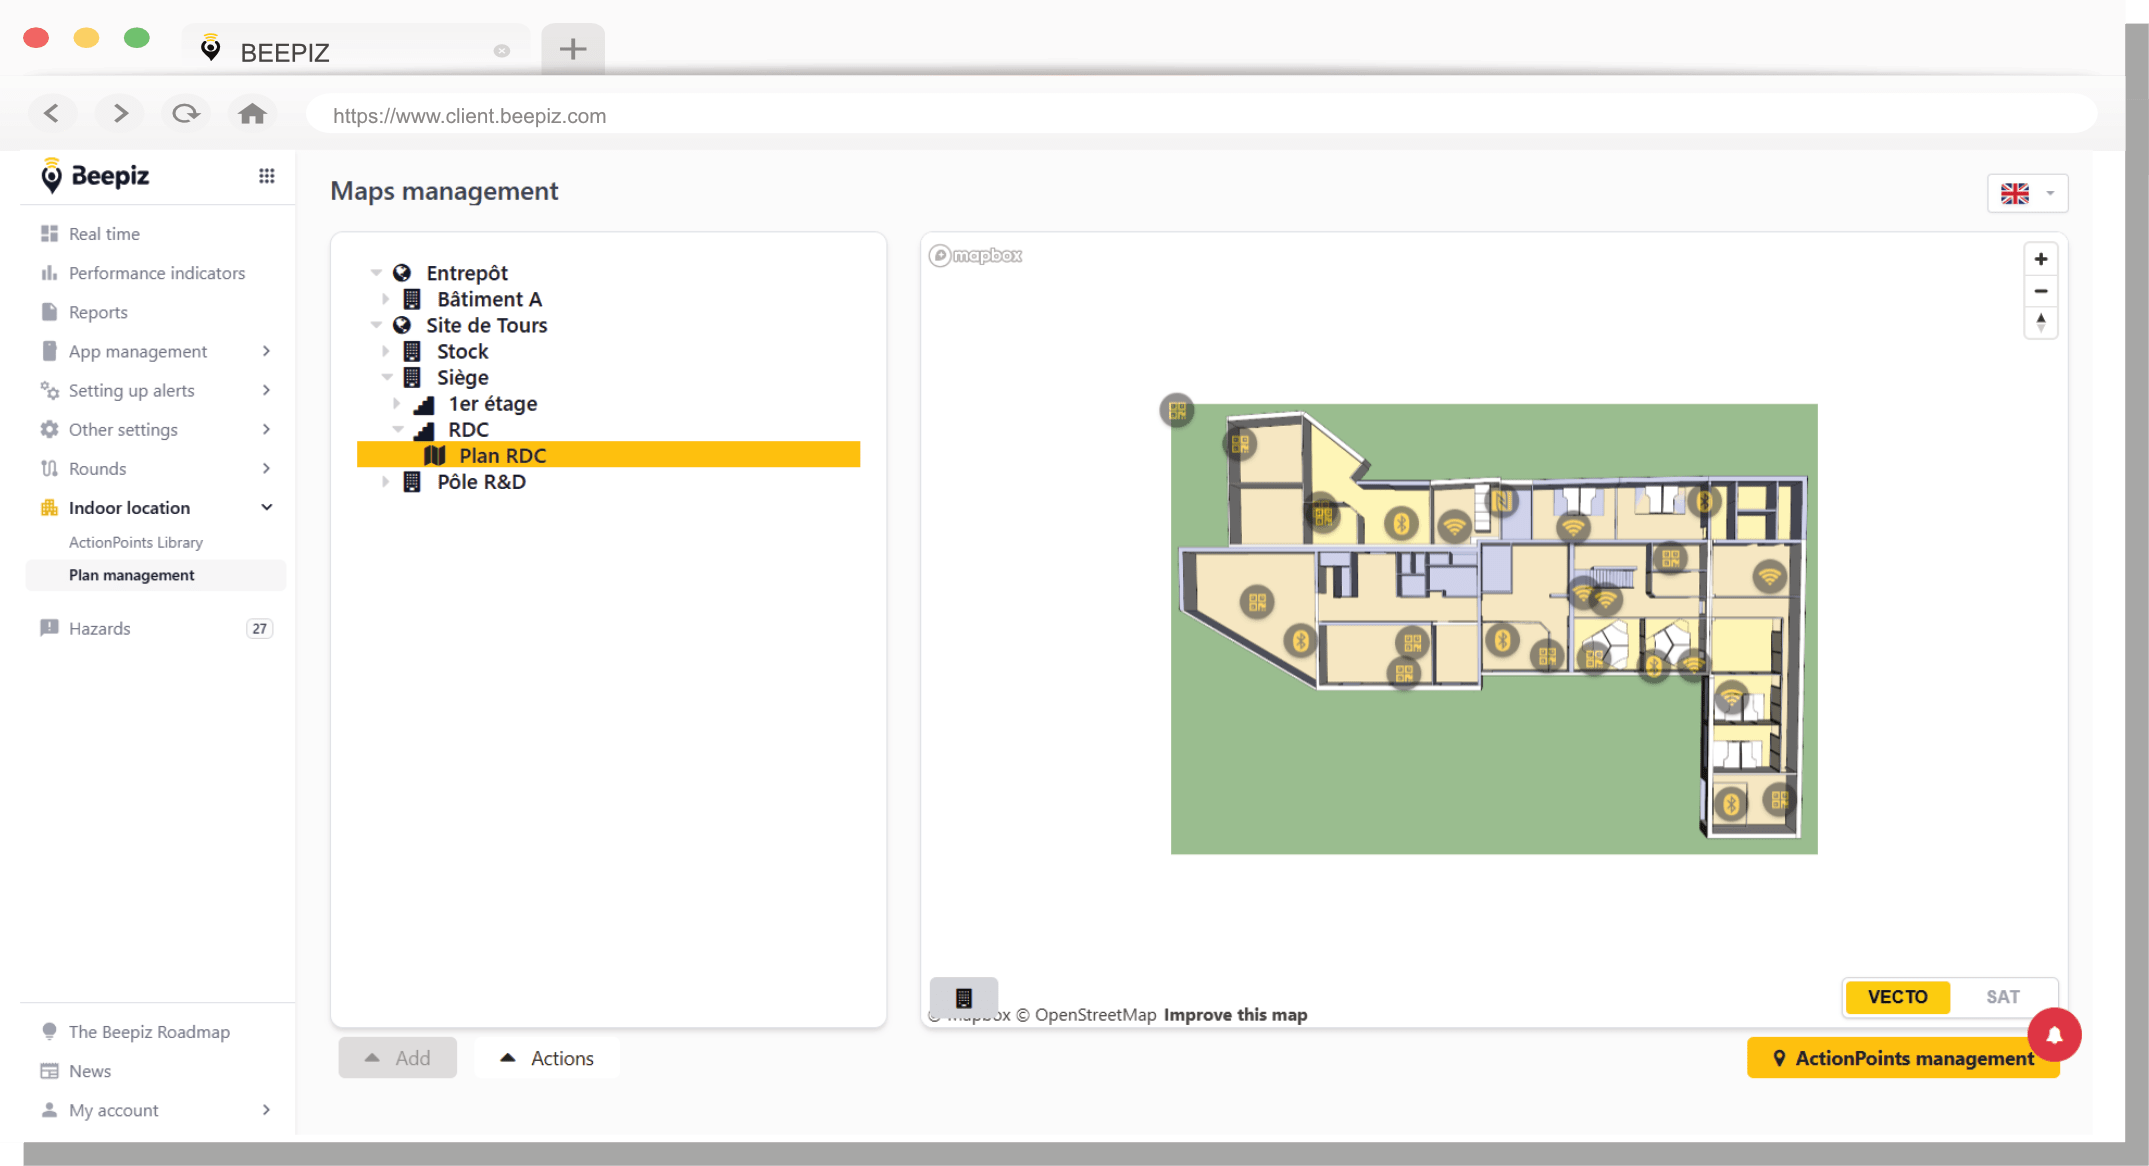This screenshot has height=1166, width=2149.
Task: Click the Rounds sidebar icon
Action: point(50,468)
